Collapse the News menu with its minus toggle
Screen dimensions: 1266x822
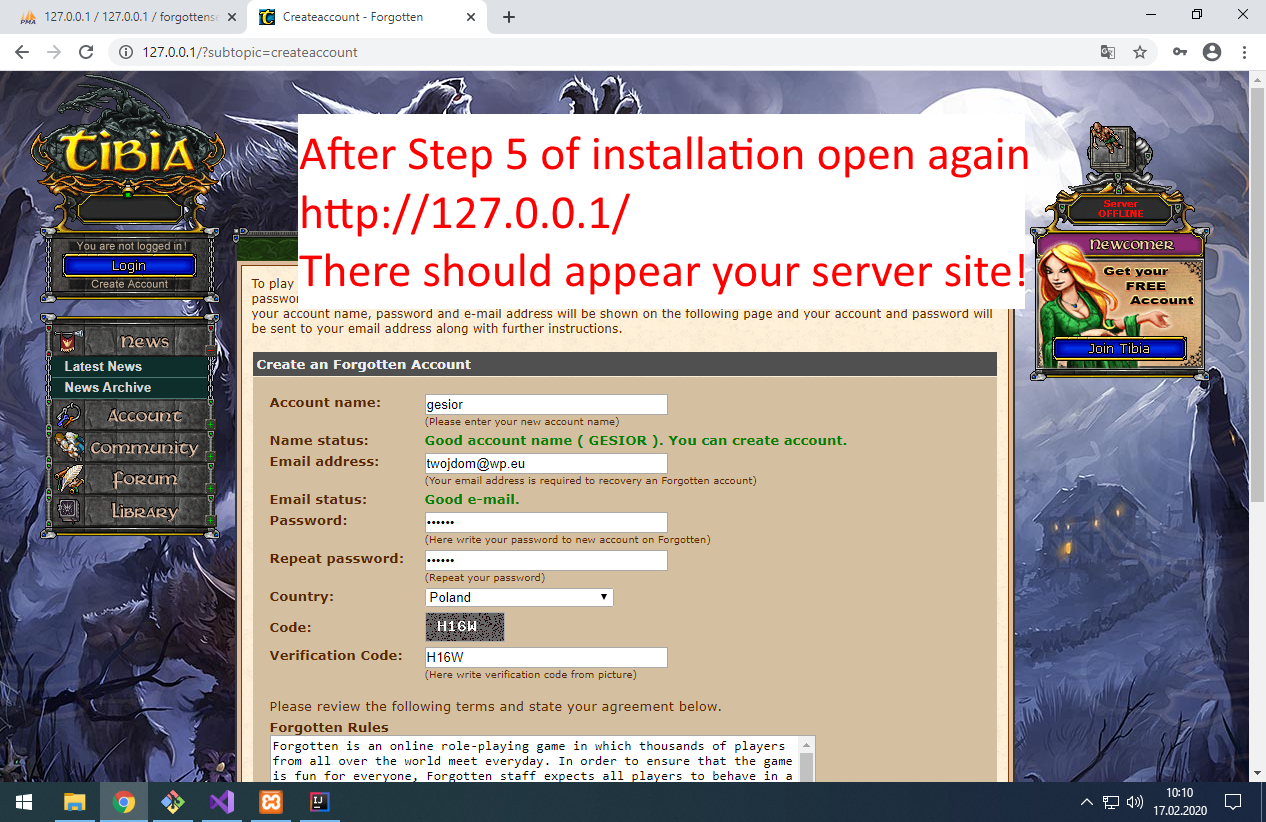(209, 352)
